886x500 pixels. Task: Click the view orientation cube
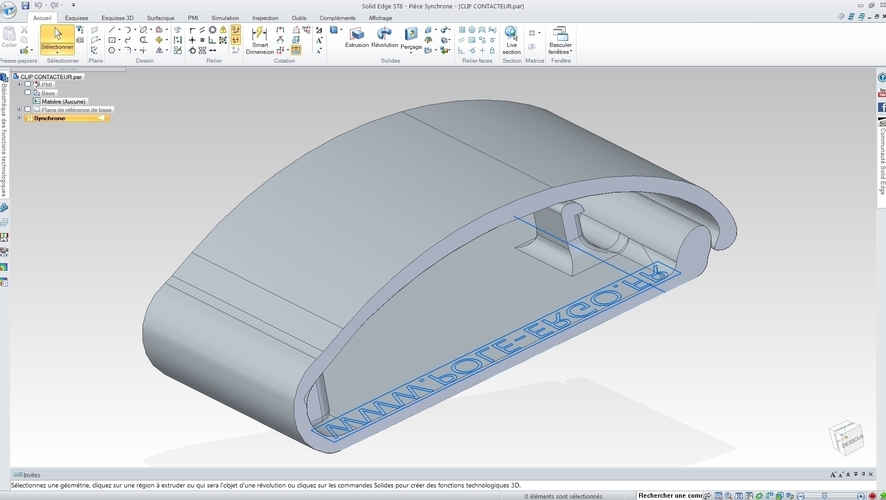coord(846,437)
